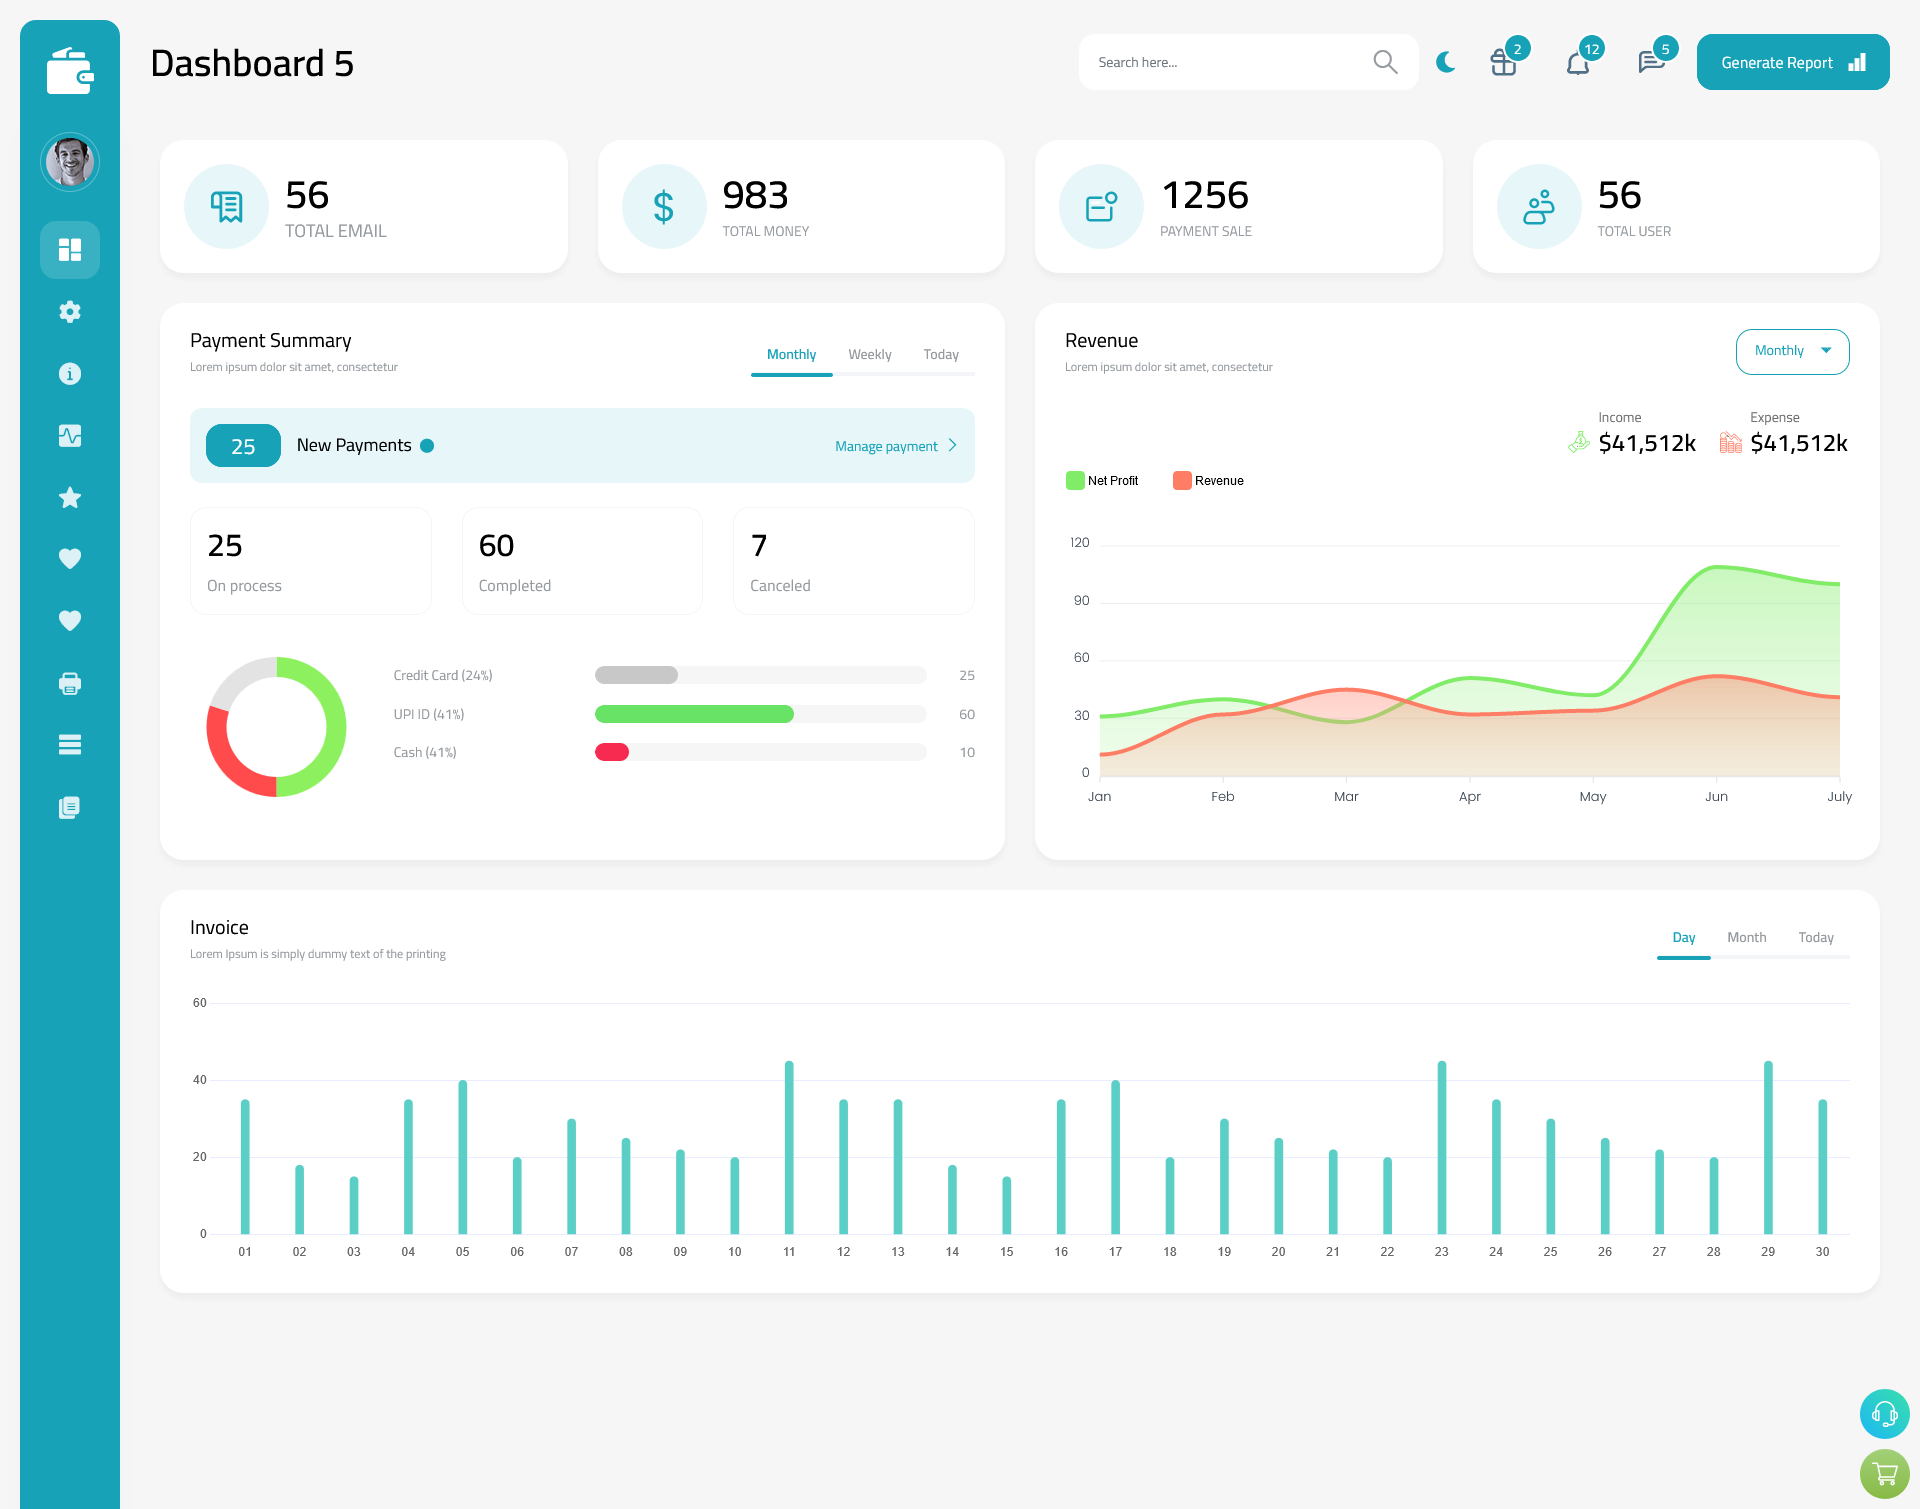Viewport: 1920px width, 1509px height.
Task: Click the analytics chart icon in sidebar
Action: 70,435
